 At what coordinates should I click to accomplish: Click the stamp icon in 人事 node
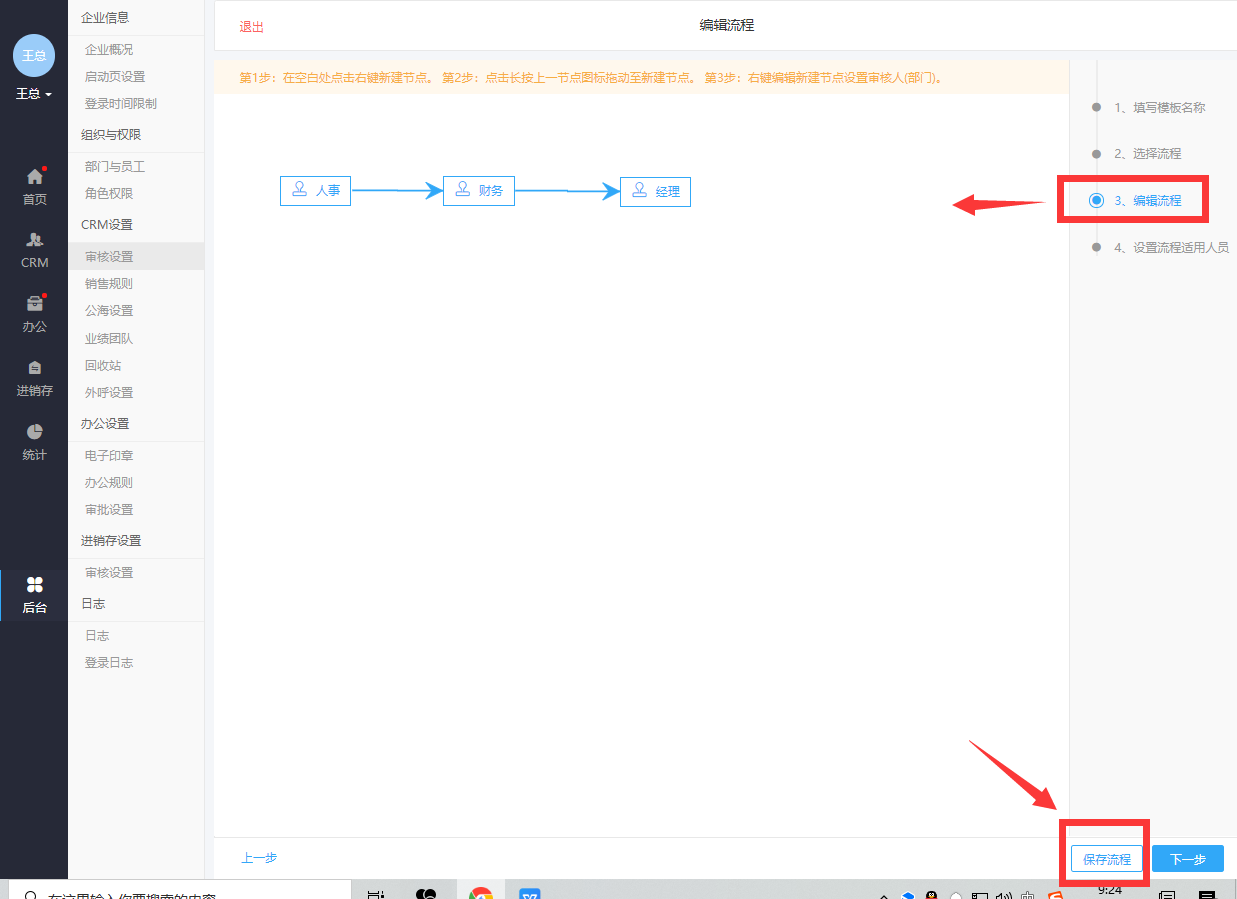[299, 188]
